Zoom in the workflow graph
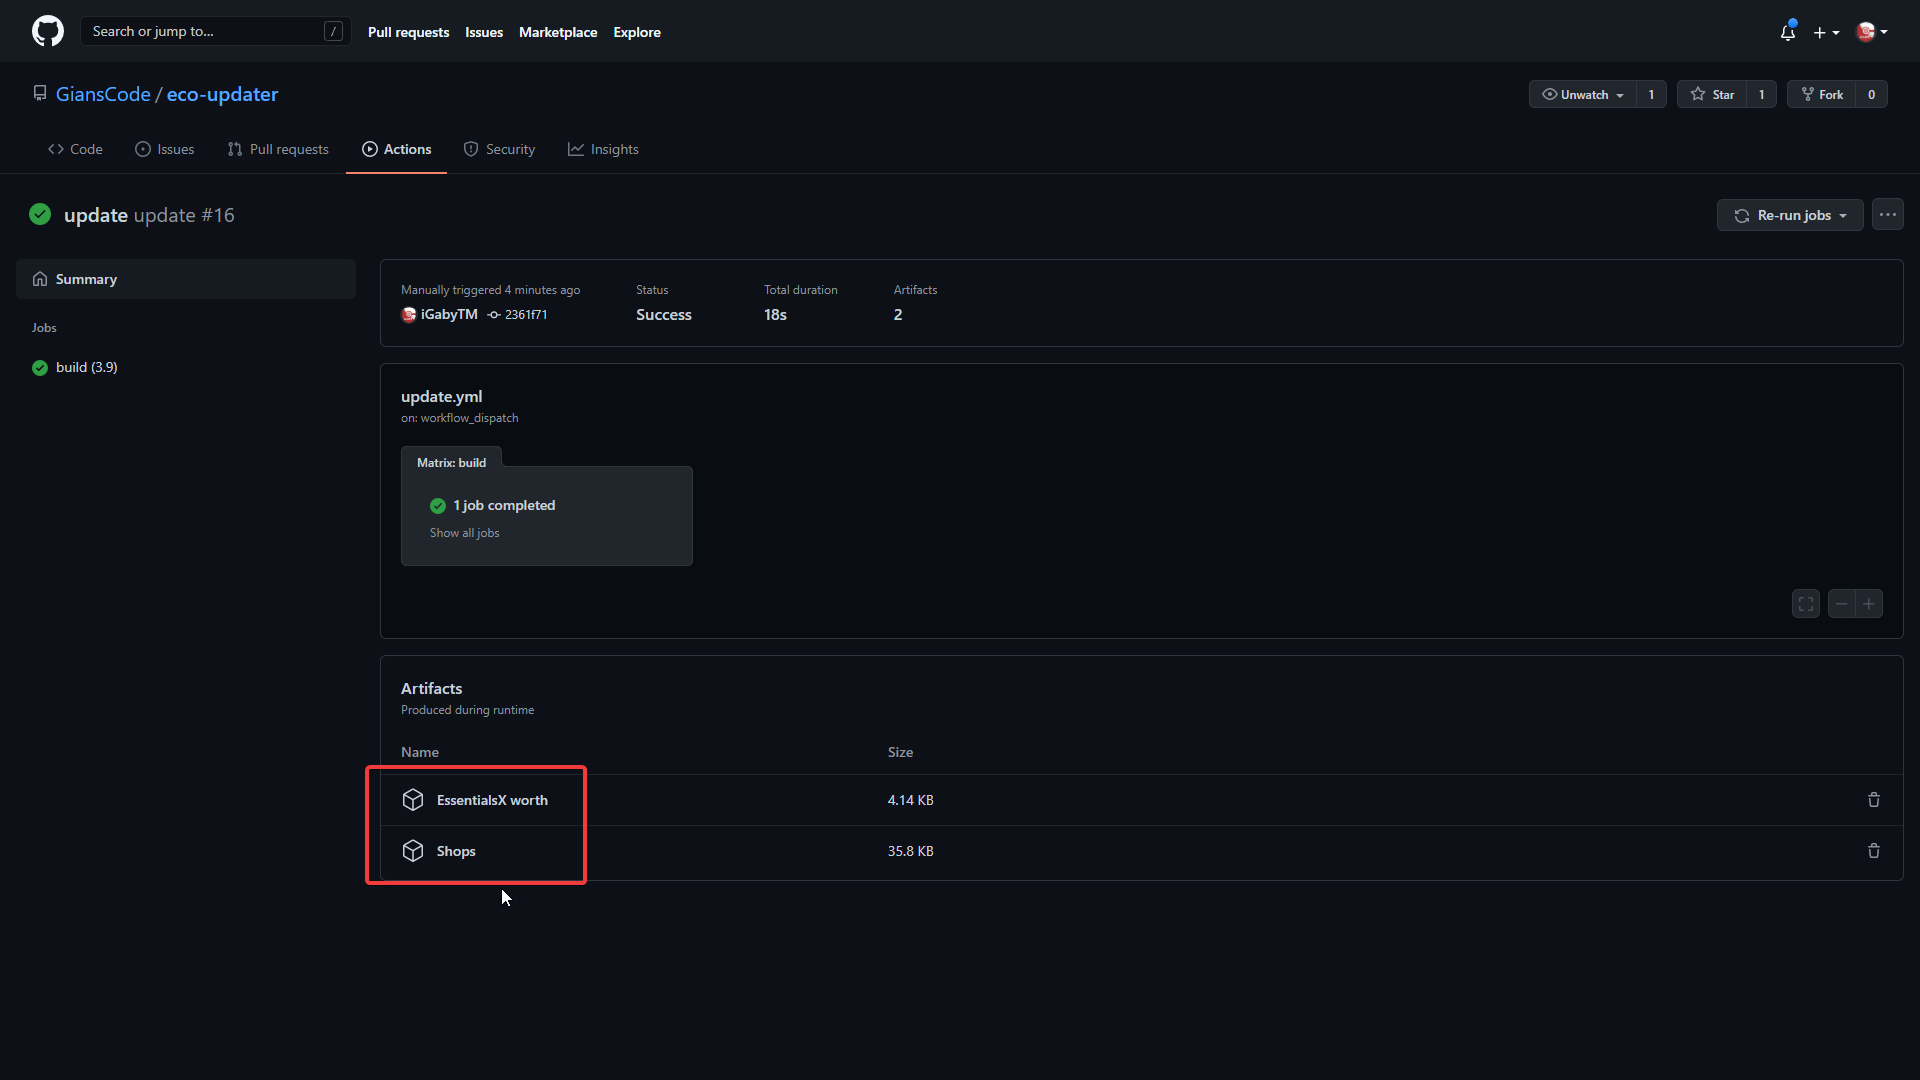Image resolution: width=1920 pixels, height=1080 pixels. [x=1868, y=604]
